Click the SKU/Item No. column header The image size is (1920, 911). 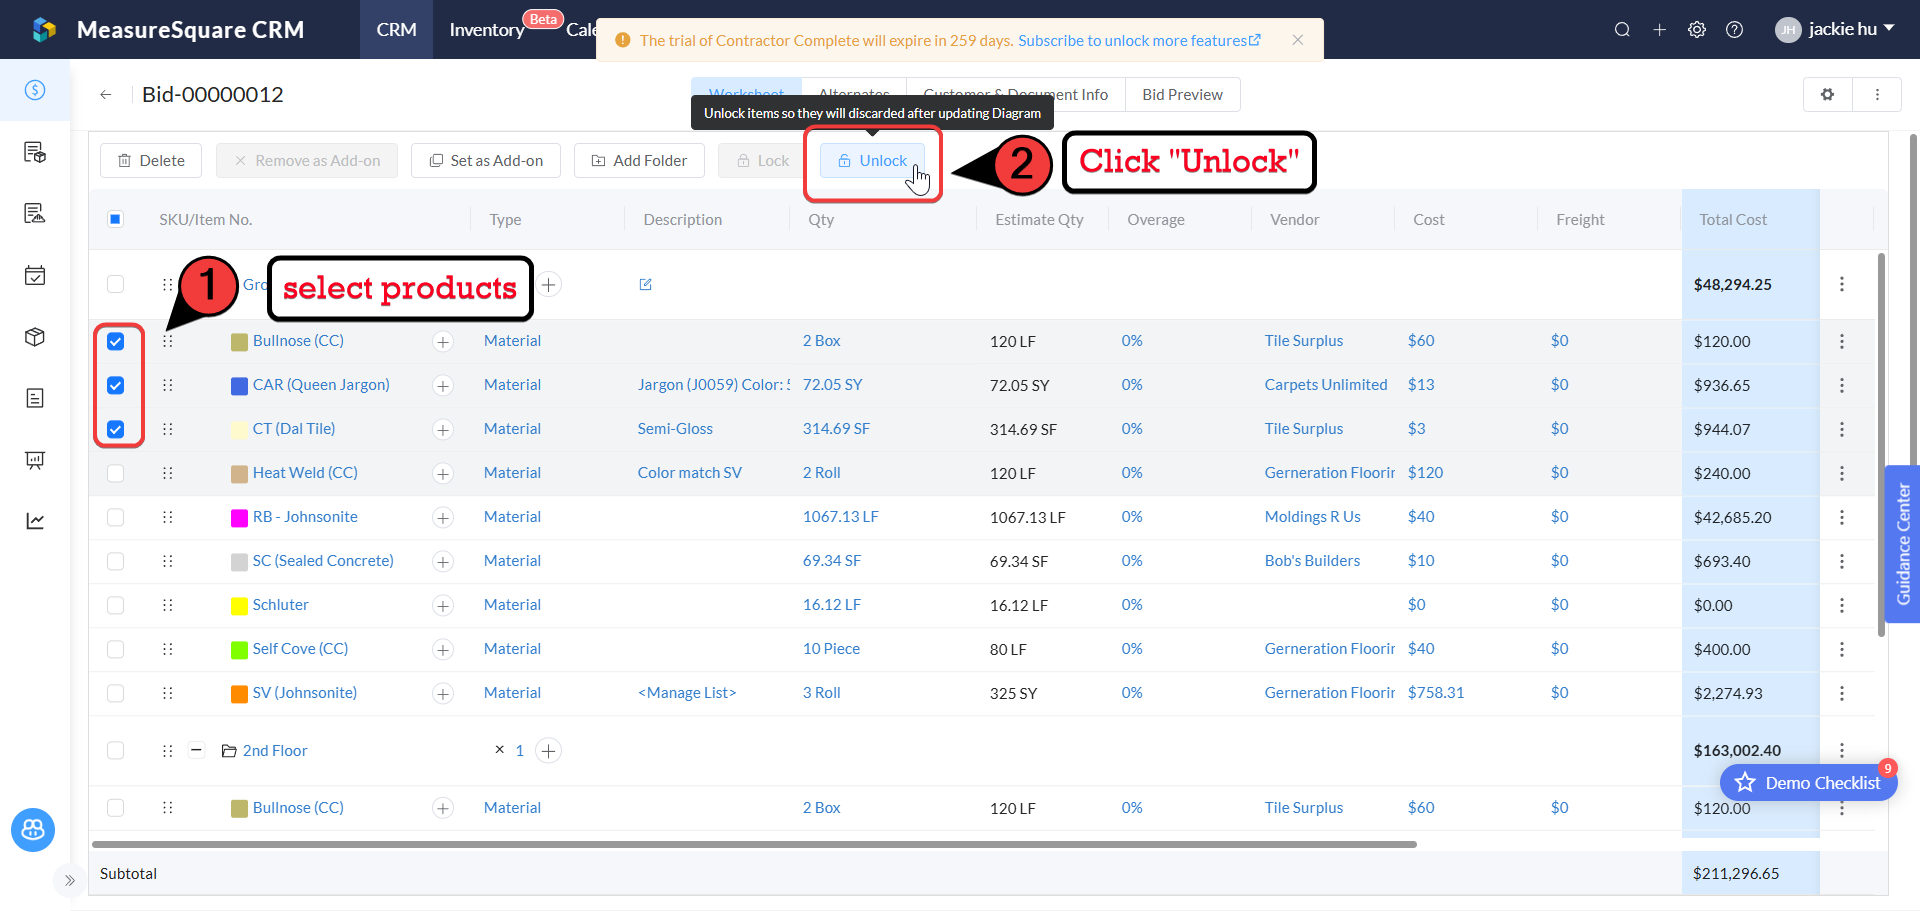coord(206,220)
